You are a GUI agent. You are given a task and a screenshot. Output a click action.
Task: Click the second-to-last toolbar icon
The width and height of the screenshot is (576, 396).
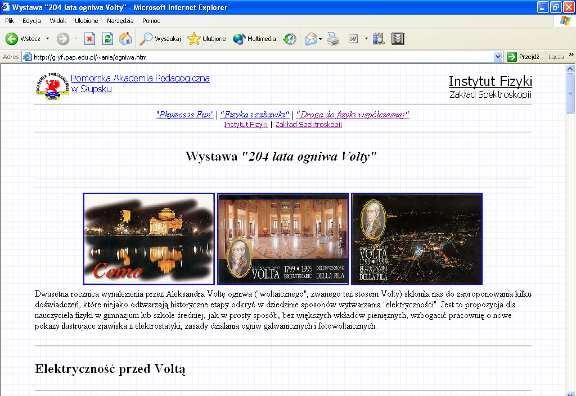point(378,39)
